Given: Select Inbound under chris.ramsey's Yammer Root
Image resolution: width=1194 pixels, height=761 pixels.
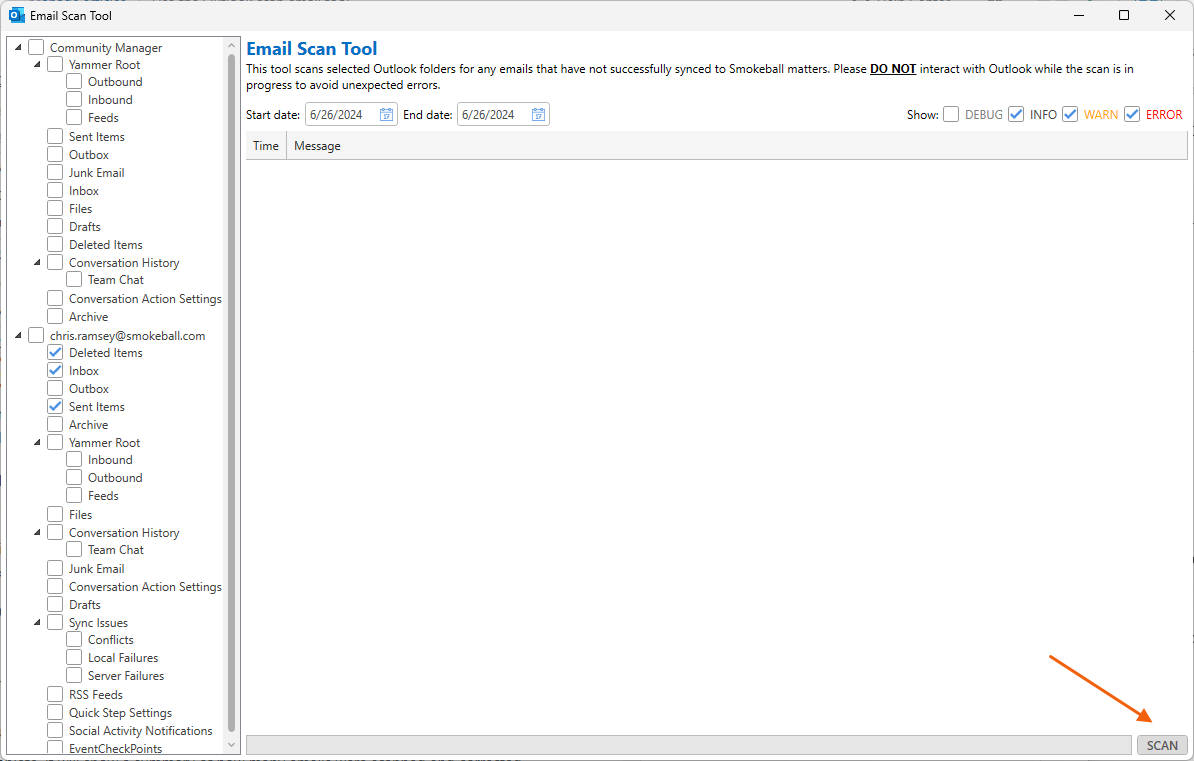Looking at the screenshot, I should (x=110, y=460).
